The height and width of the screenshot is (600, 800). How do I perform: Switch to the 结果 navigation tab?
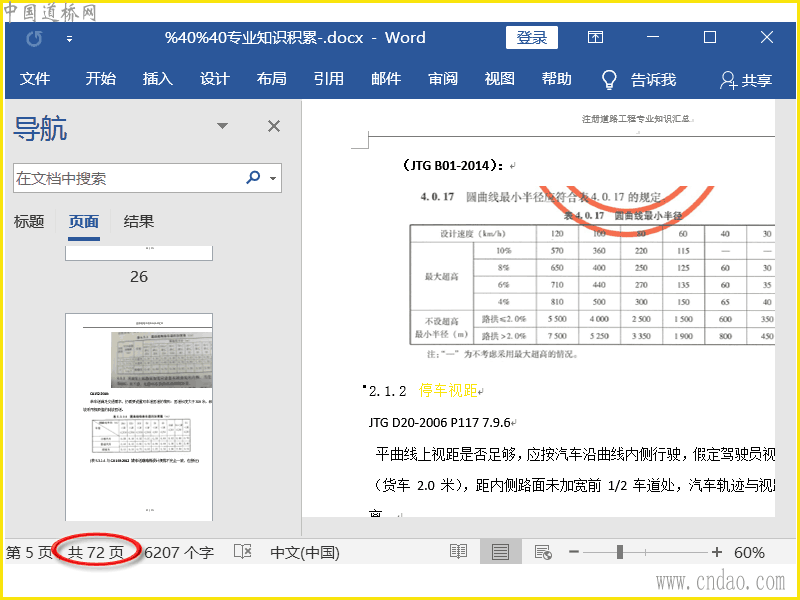[x=139, y=221]
